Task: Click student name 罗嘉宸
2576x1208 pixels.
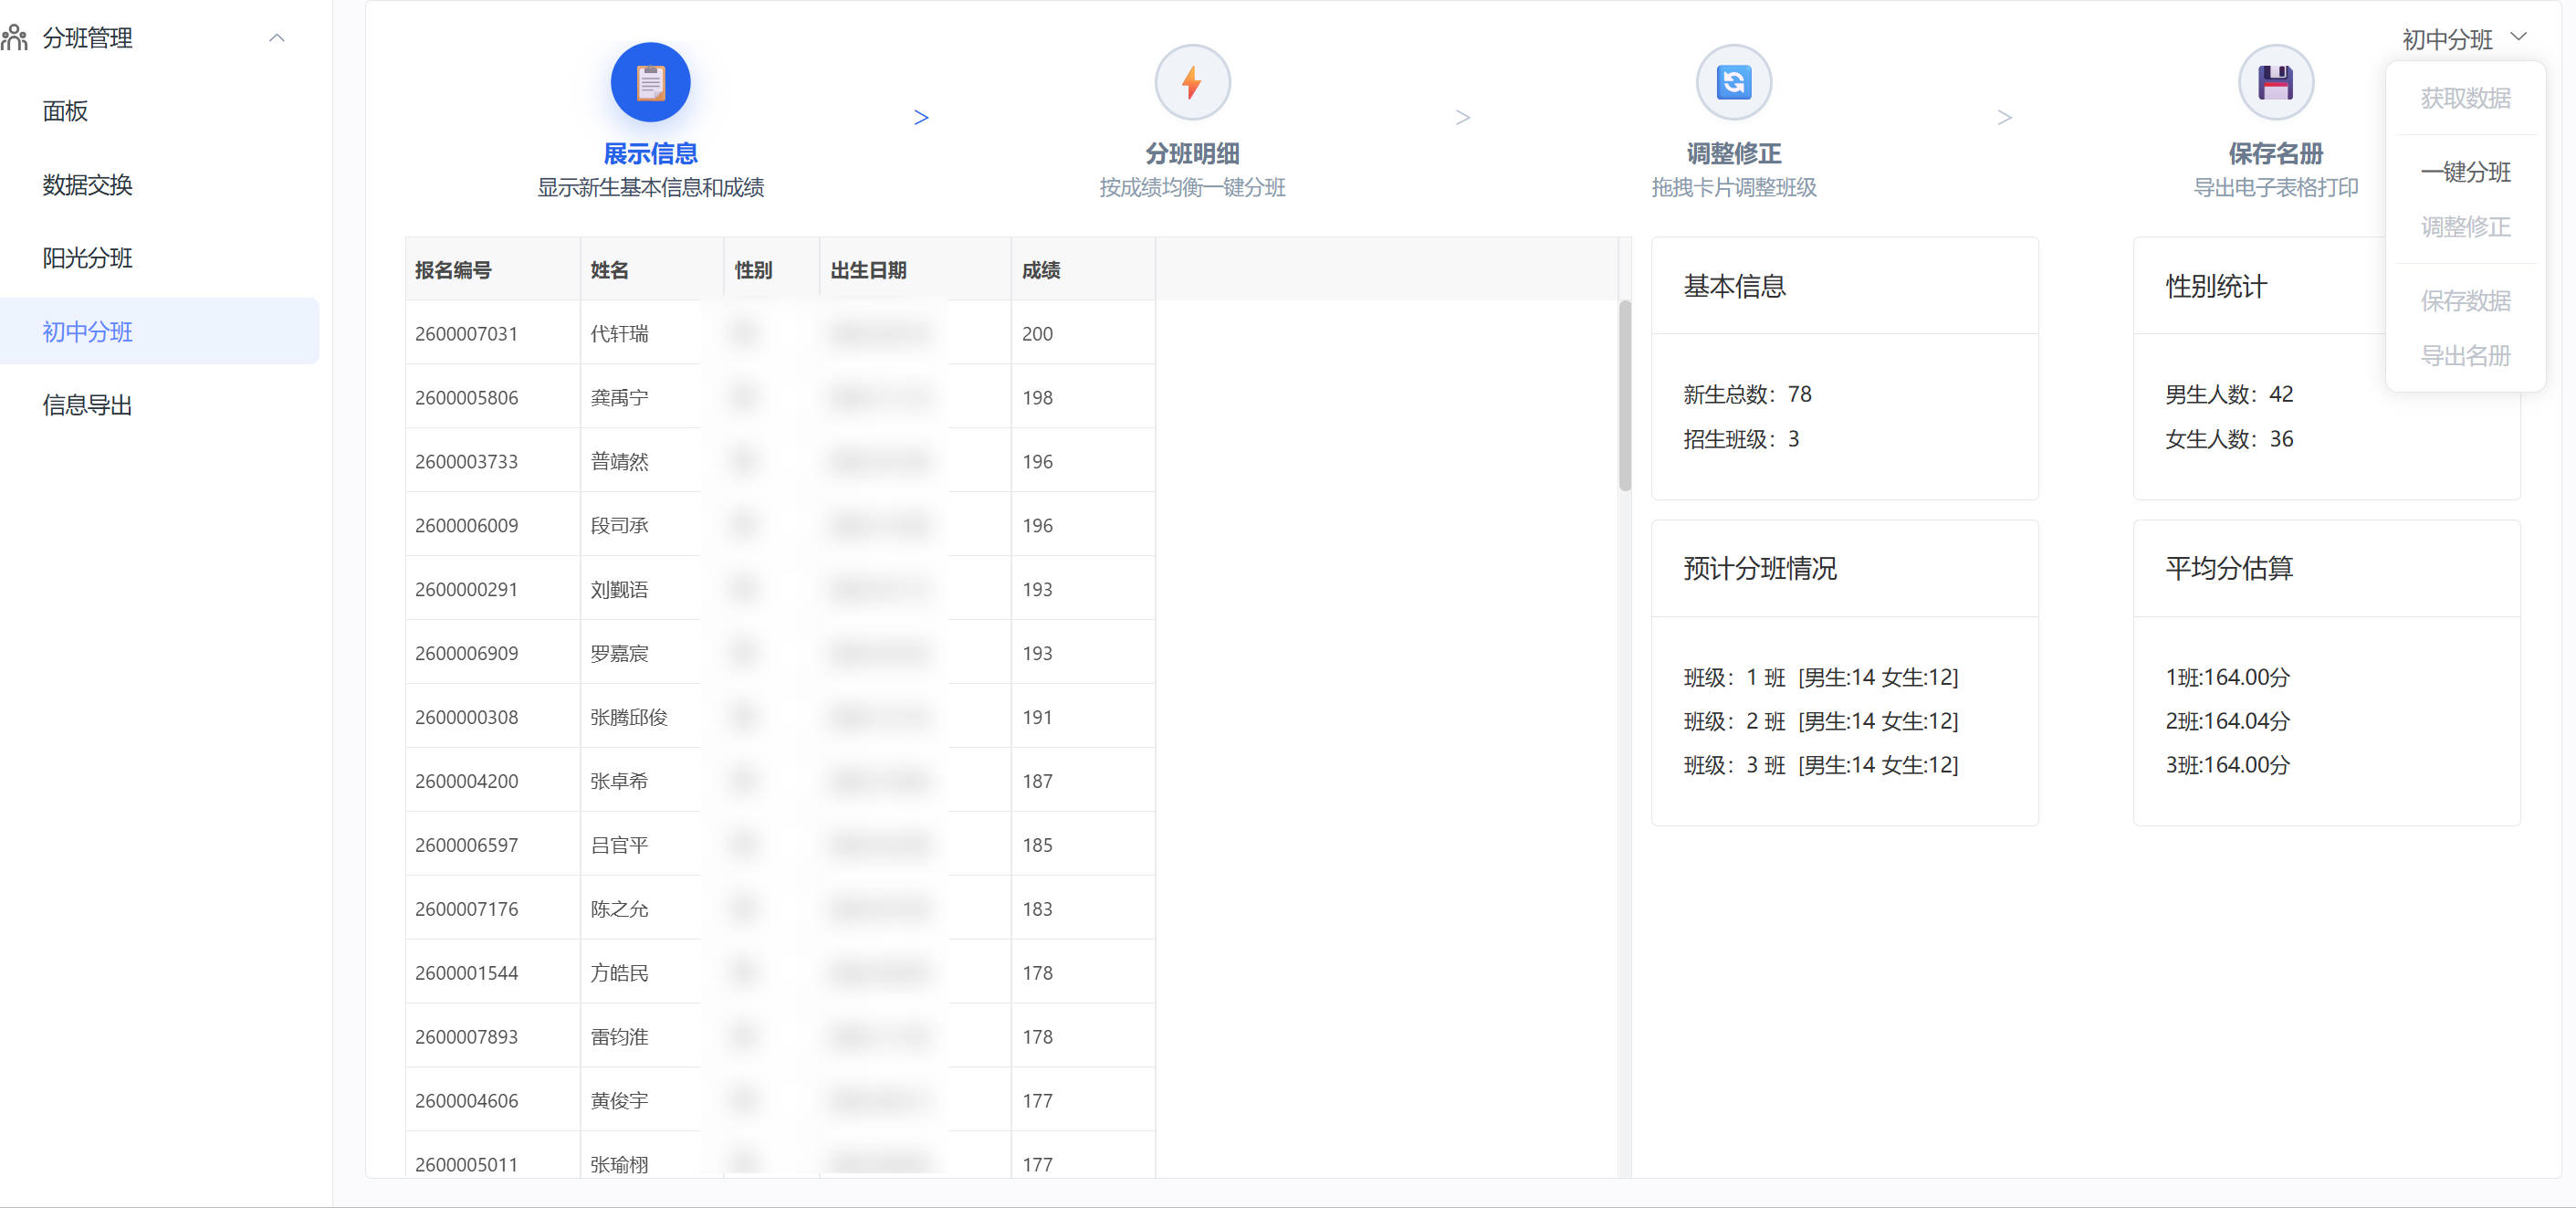Action: coord(619,654)
